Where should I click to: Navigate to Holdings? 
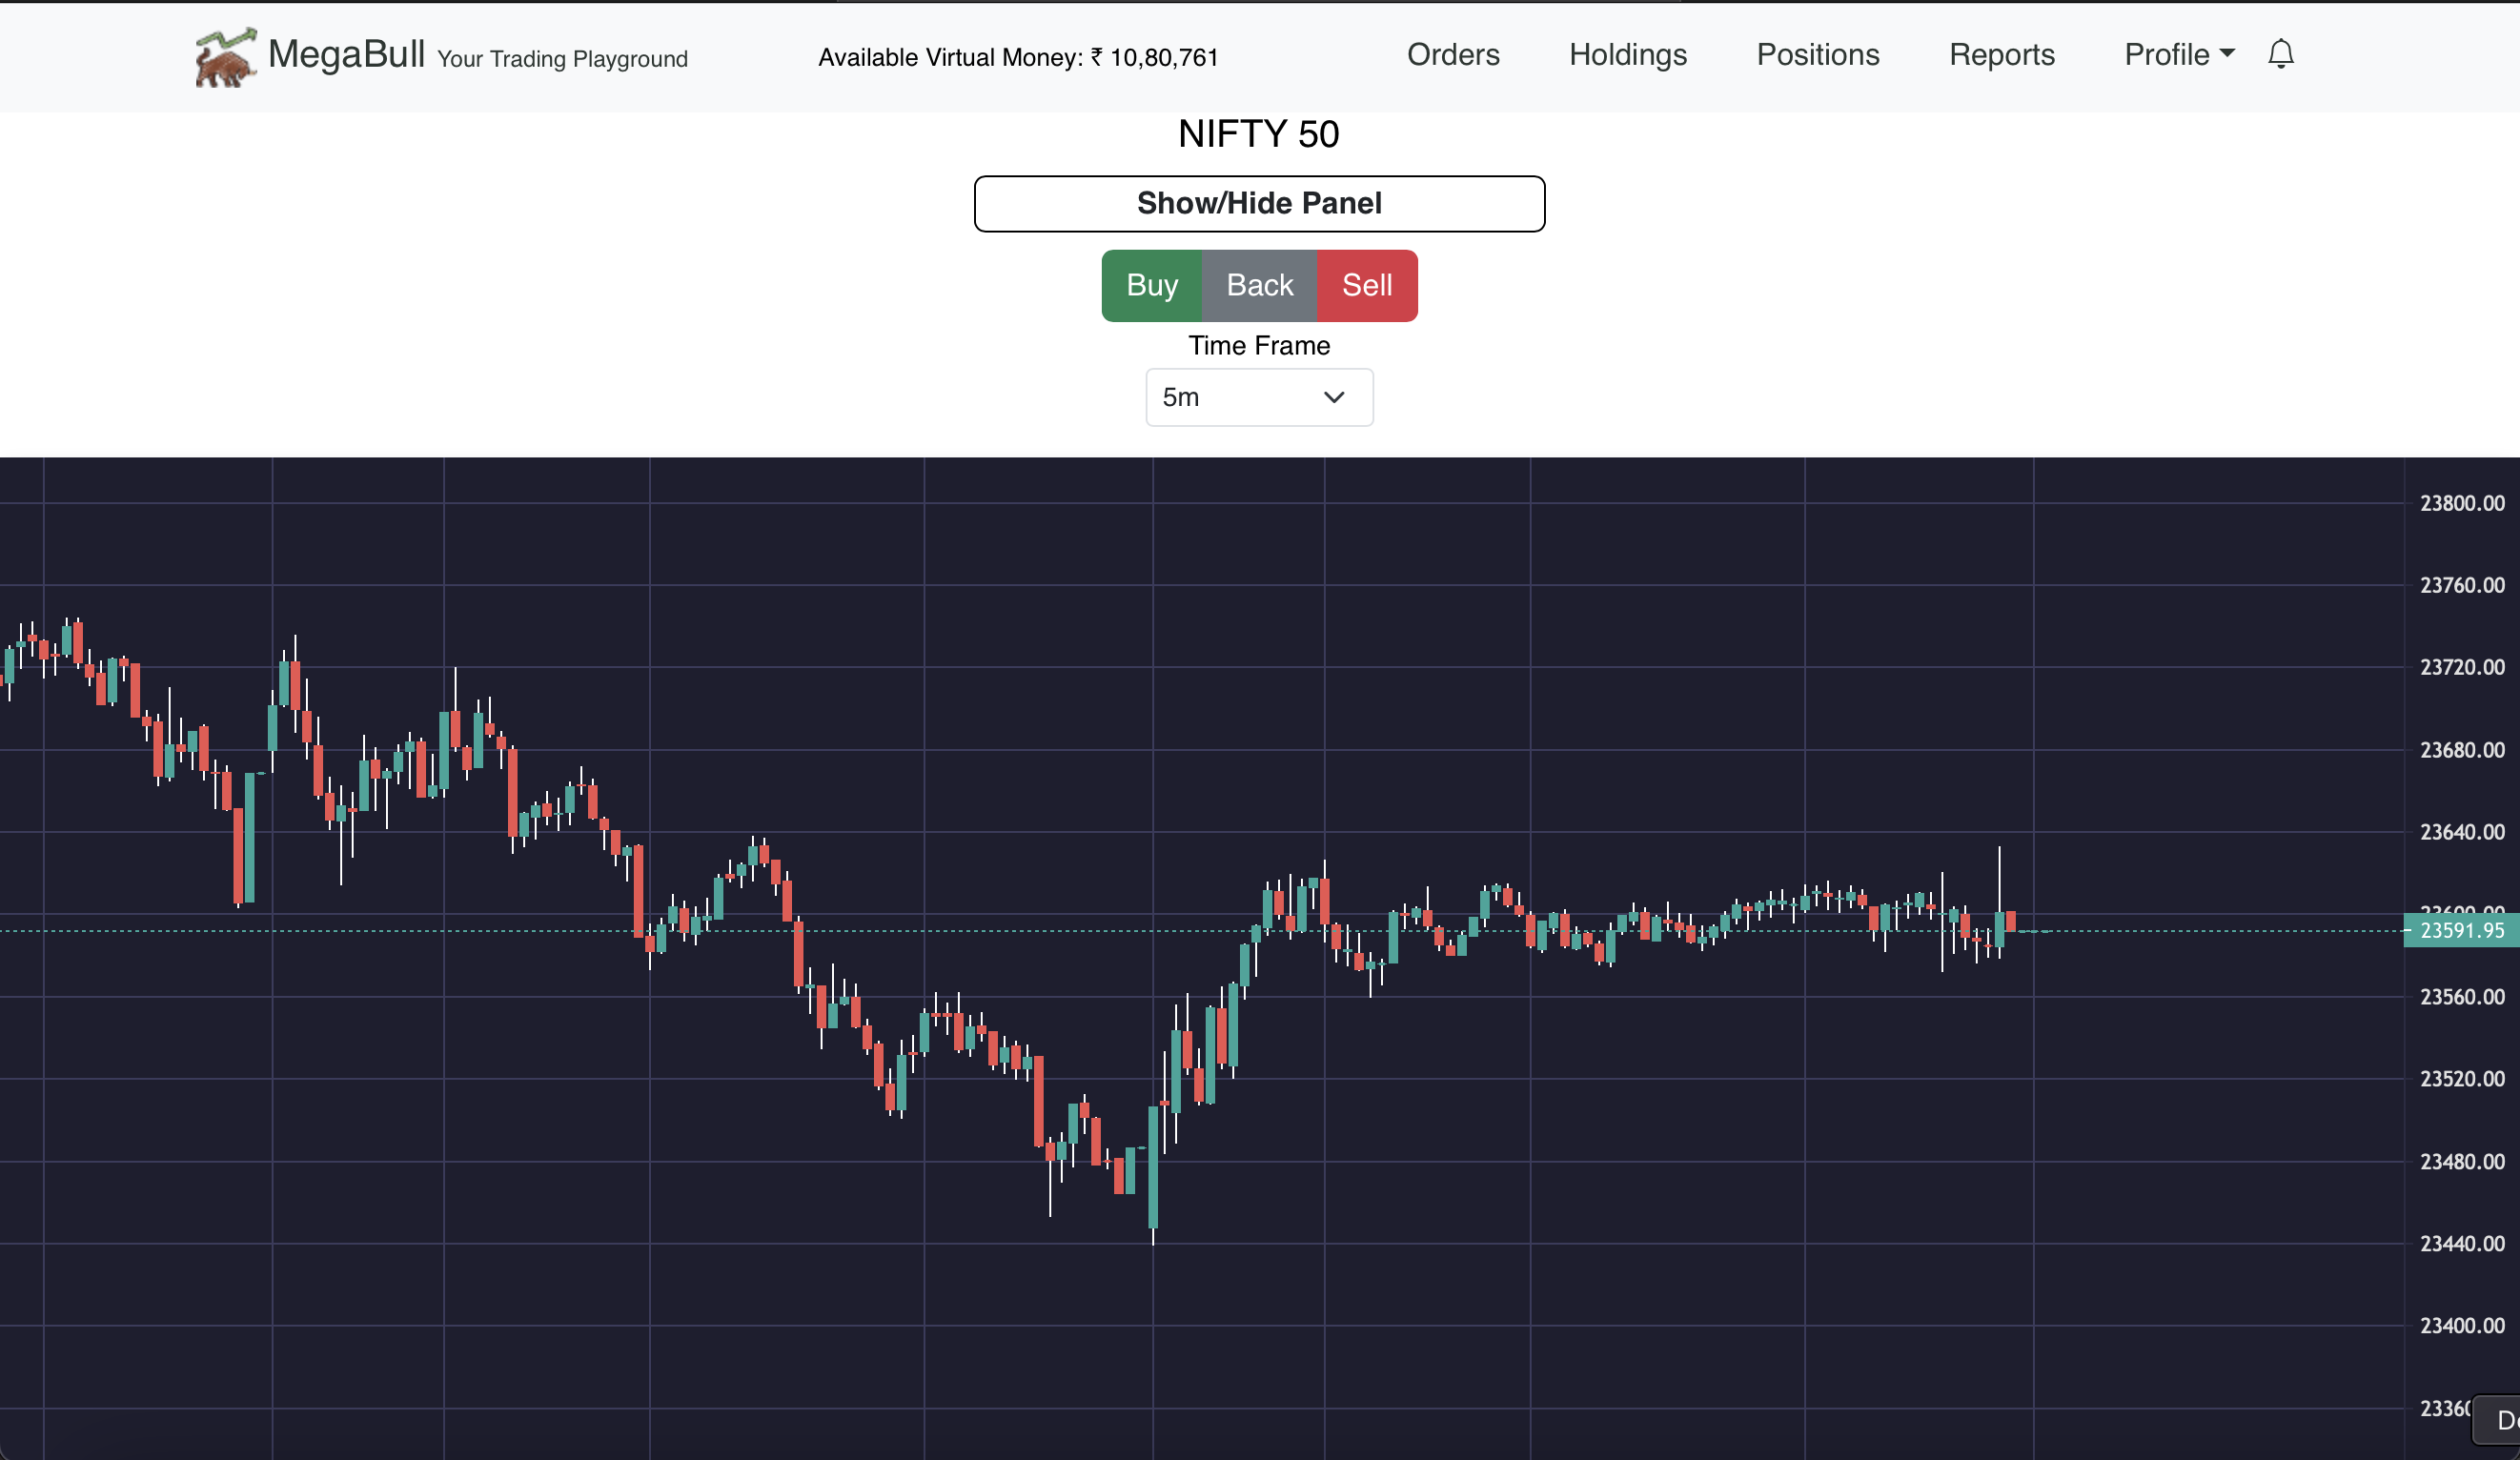(x=1627, y=55)
